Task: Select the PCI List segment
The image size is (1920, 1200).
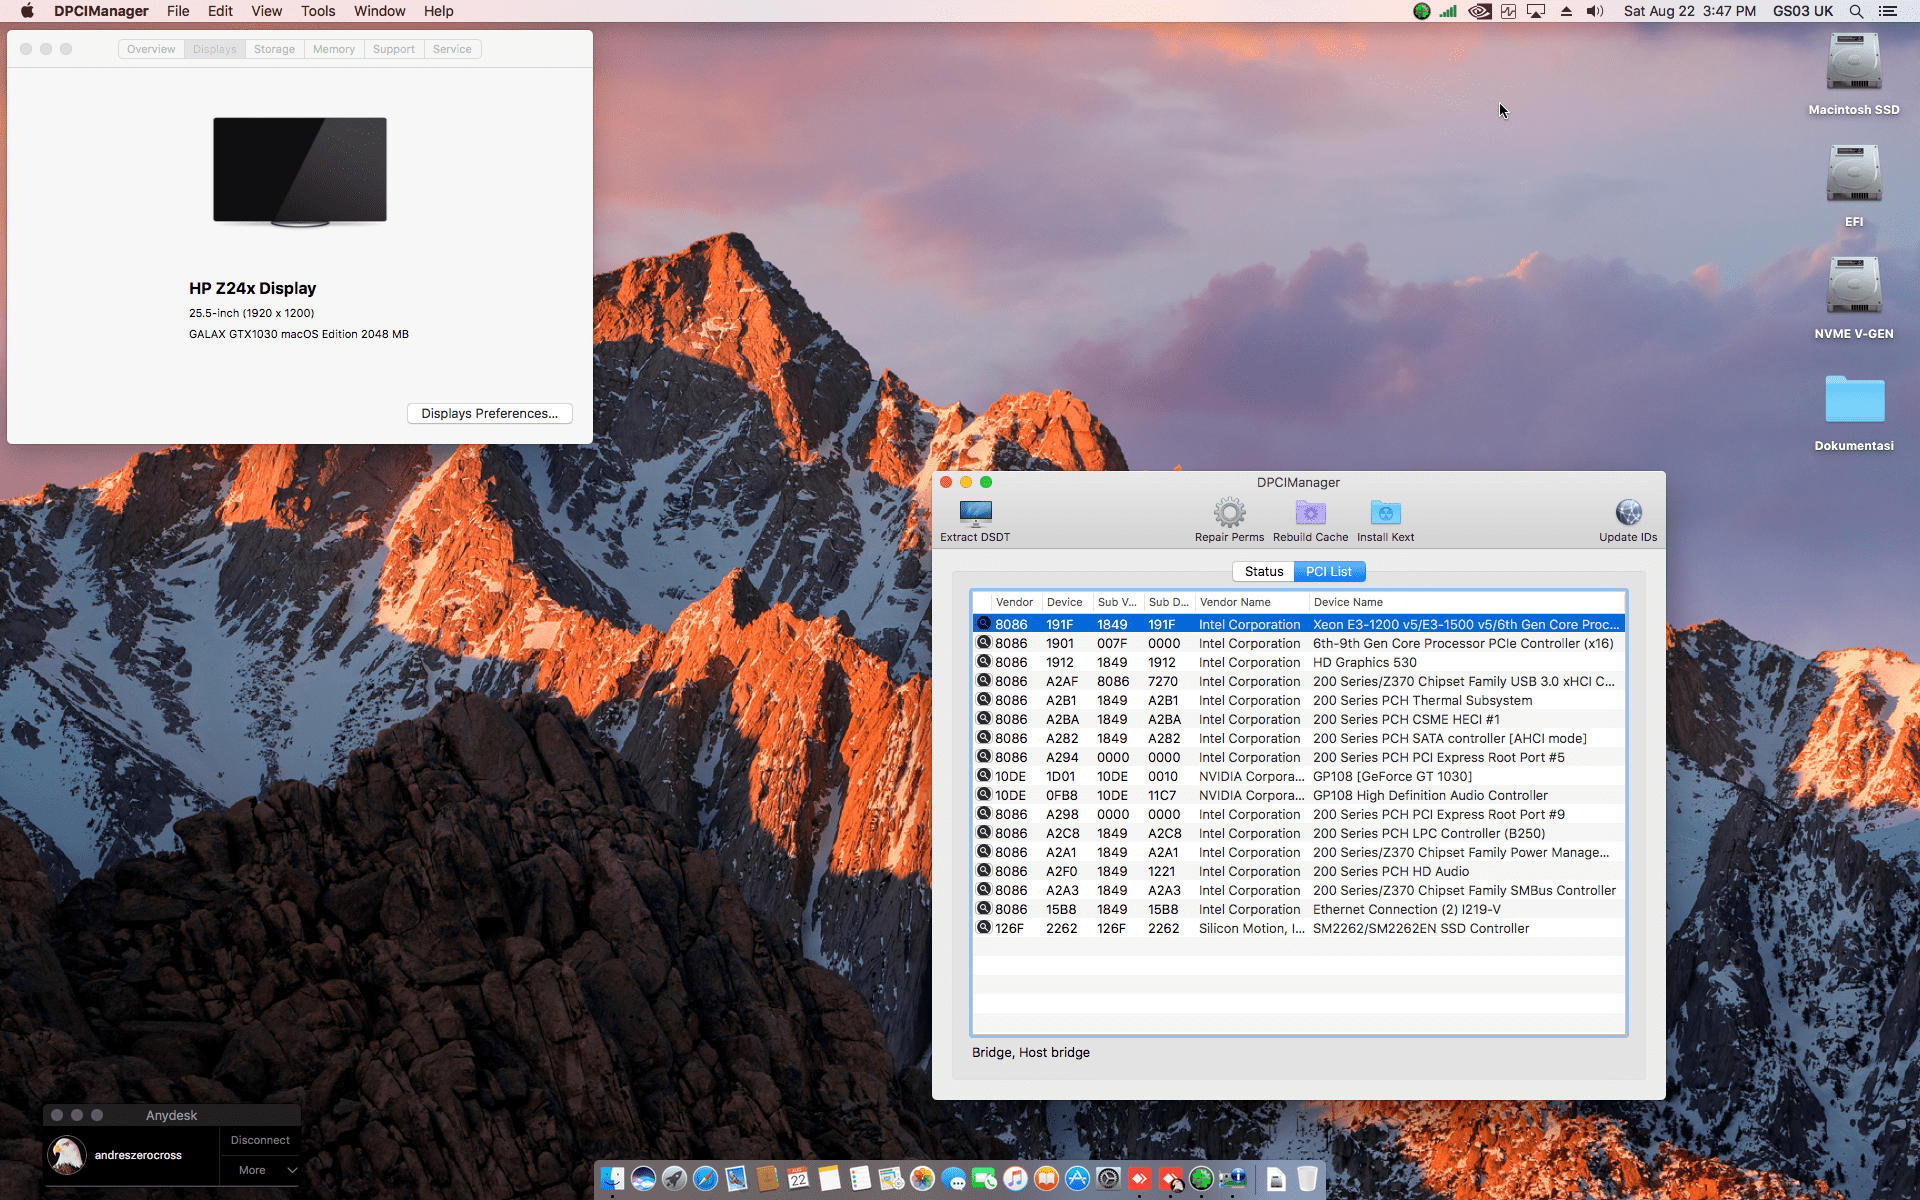Action: pos(1329,572)
